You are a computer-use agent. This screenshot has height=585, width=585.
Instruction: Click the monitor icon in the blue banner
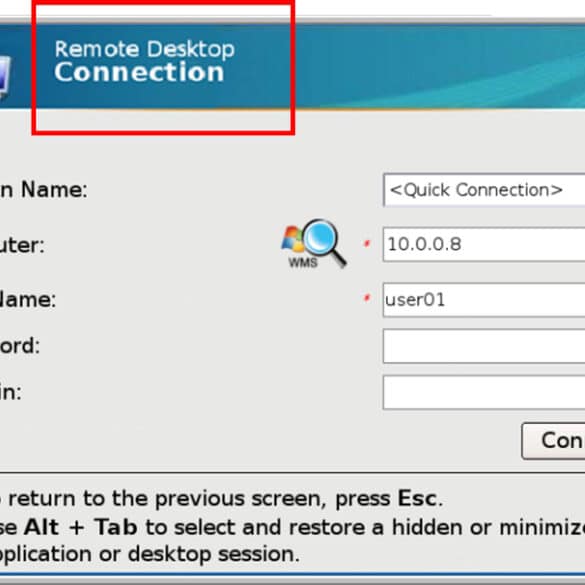(x=4, y=77)
